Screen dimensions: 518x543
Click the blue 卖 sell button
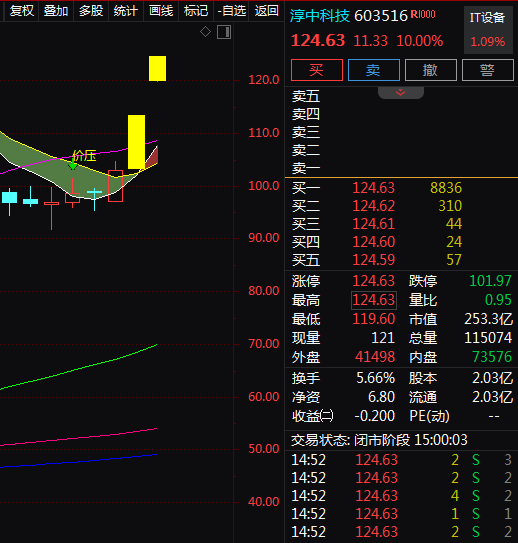374,70
